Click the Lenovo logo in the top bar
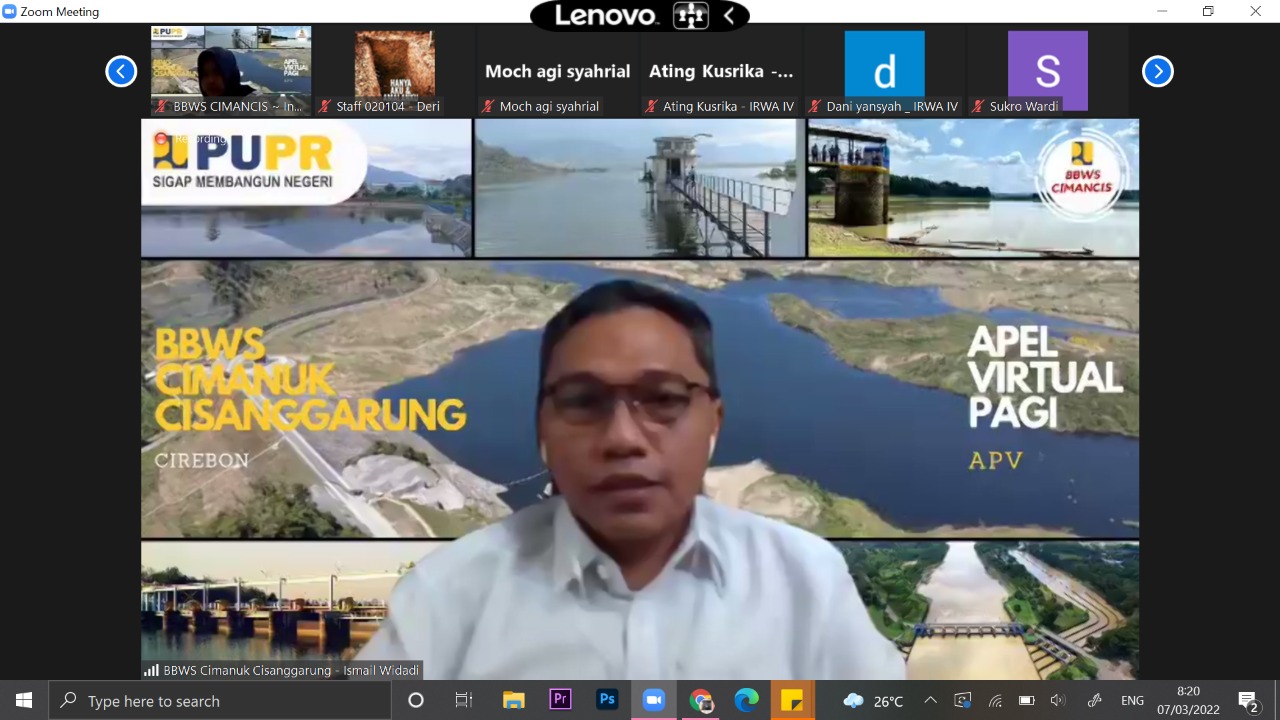 (606, 15)
